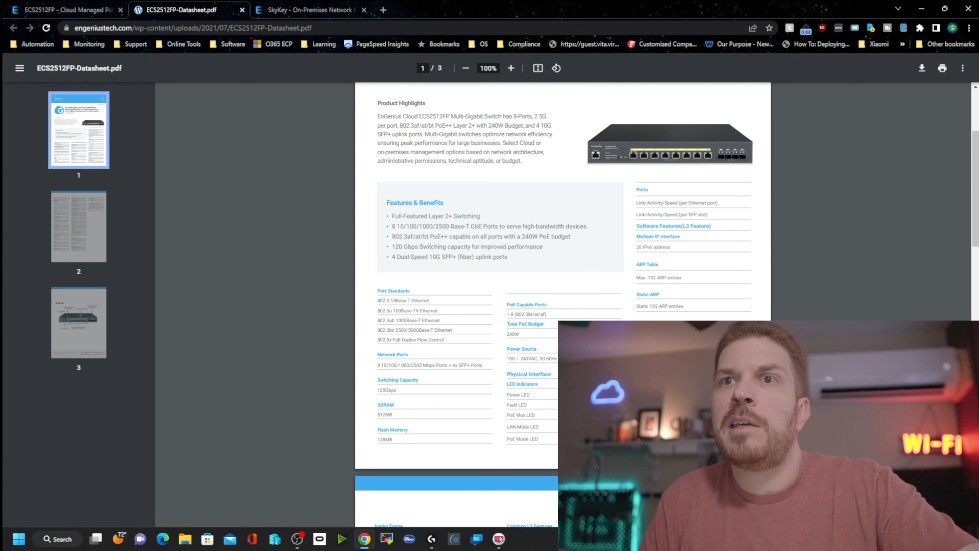This screenshot has height=551, width=979.
Task: Open the Automation bookmark folder
Action: (x=32, y=44)
